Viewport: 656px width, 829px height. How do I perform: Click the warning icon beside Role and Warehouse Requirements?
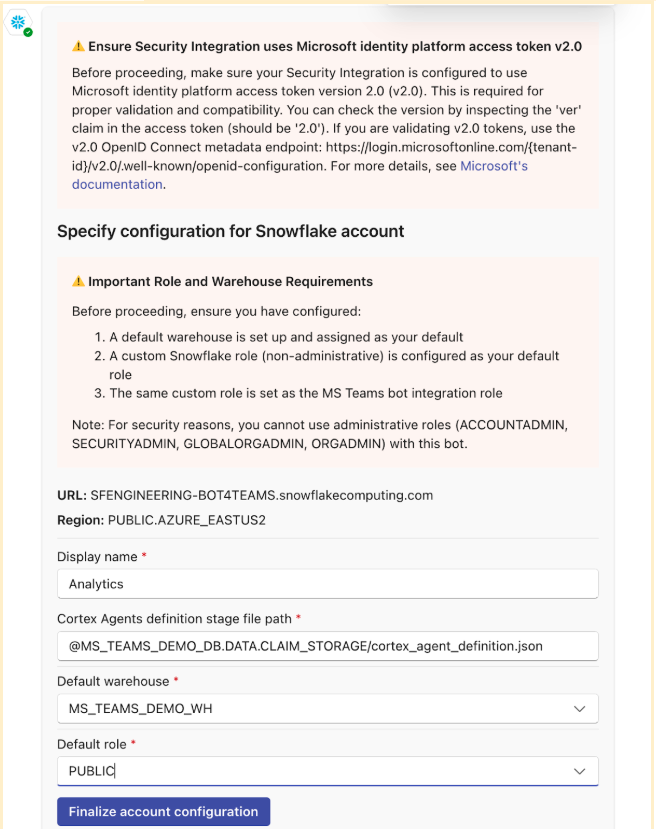click(78, 281)
